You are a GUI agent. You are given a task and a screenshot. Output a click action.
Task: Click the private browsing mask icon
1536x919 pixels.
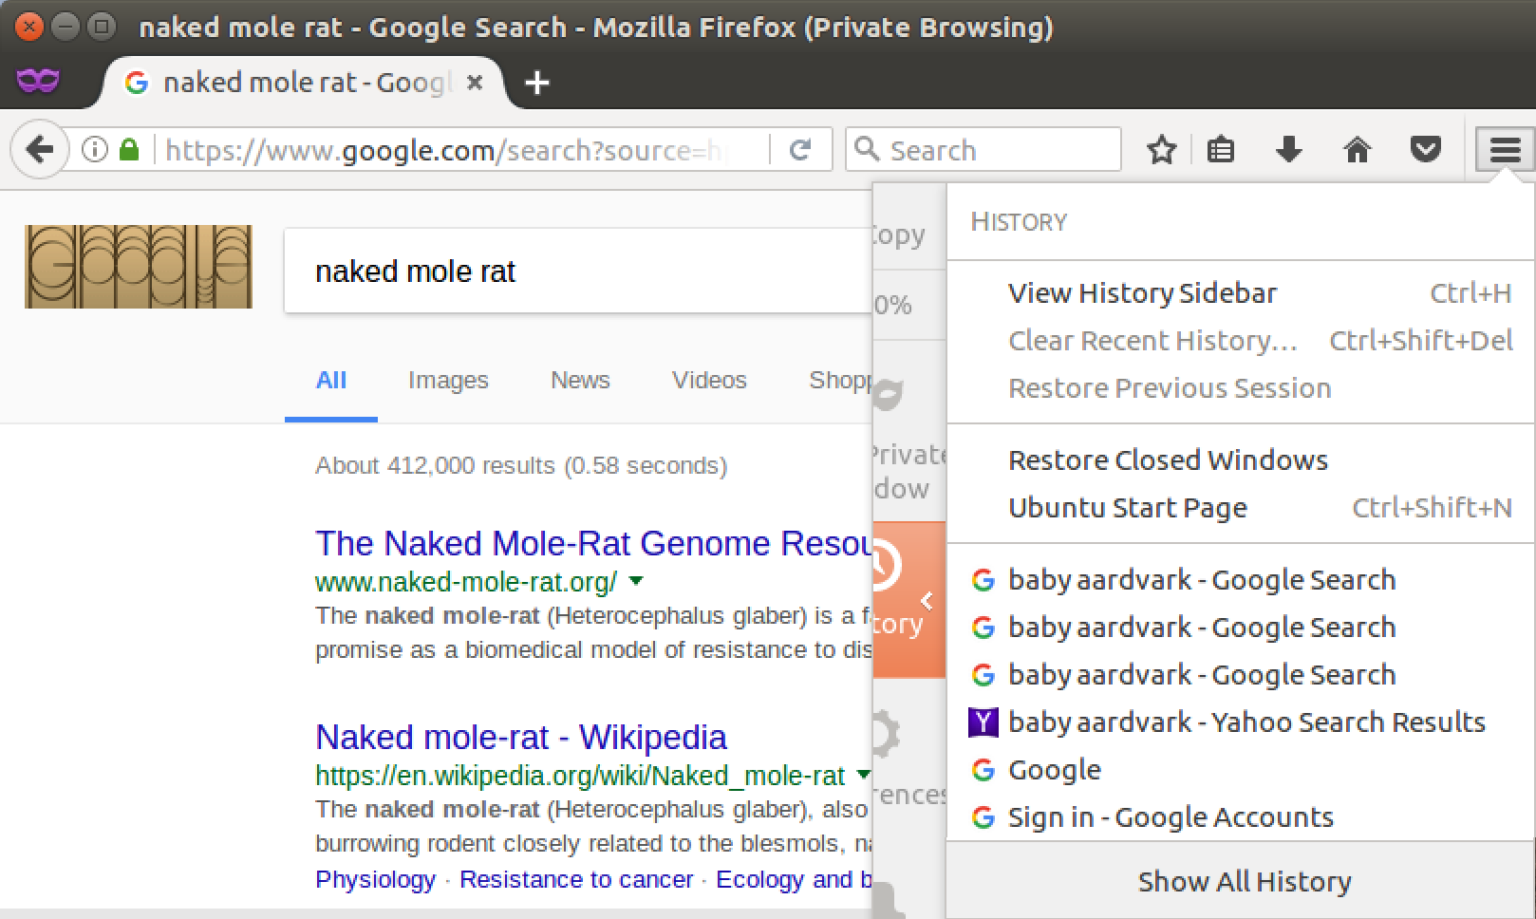click(x=38, y=79)
